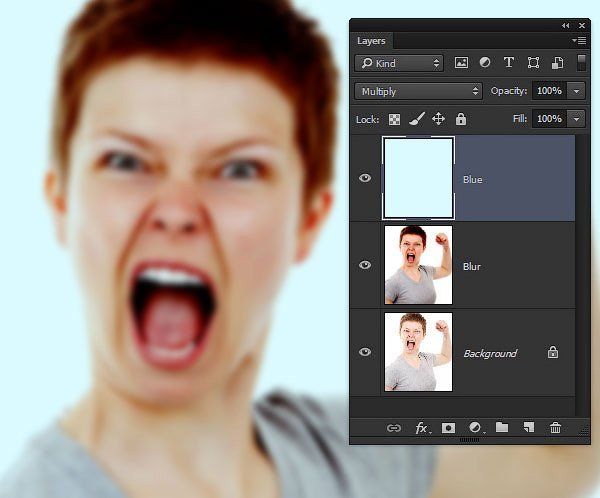Create a new group folder
The height and width of the screenshot is (498, 600).
502,427
